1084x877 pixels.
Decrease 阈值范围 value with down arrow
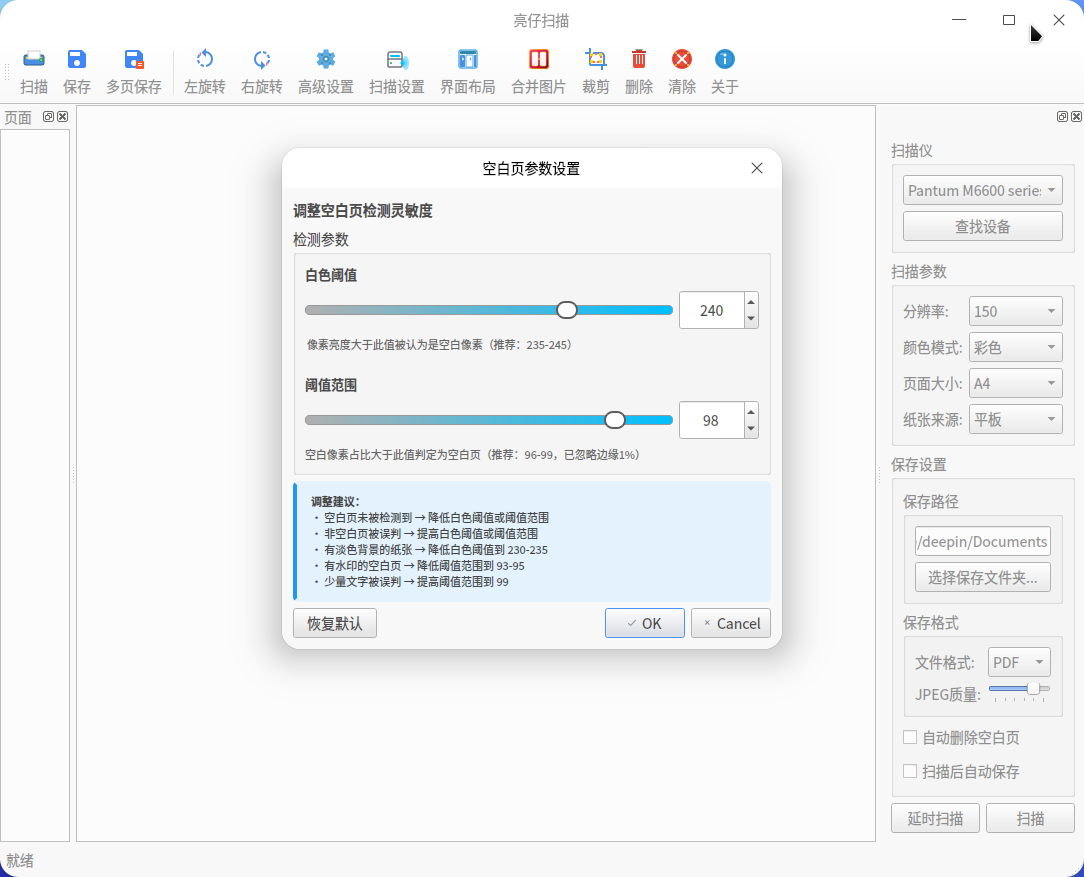click(x=751, y=428)
